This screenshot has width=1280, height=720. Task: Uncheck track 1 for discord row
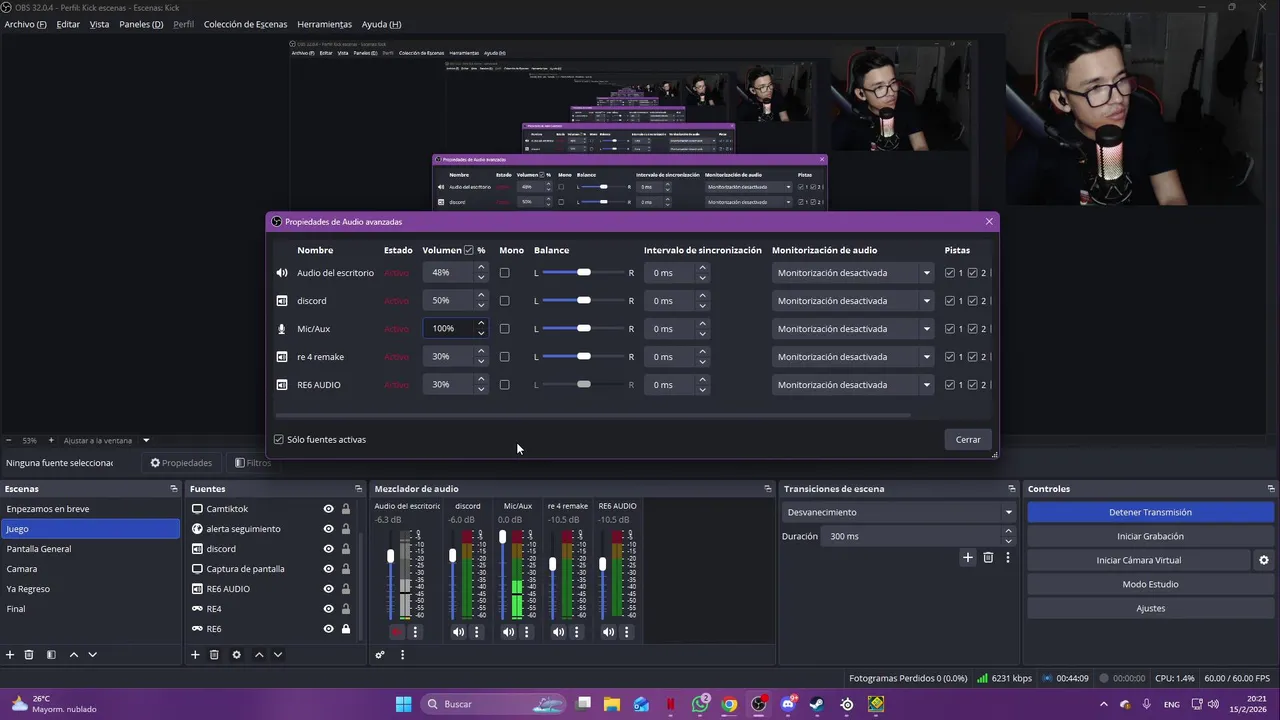click(x=950, y=301)
